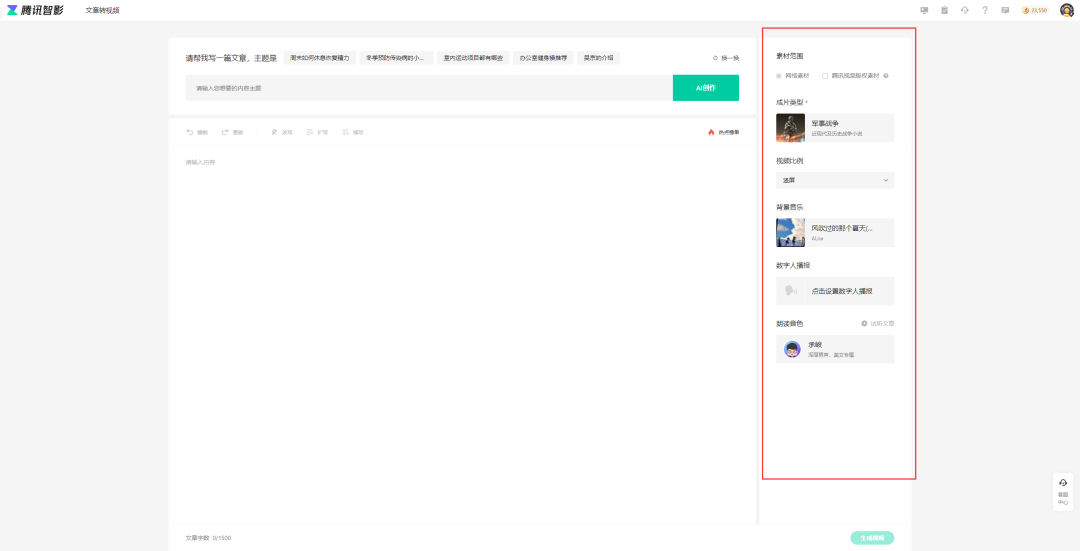Click the topic input field
The height and width of the screenshot is (551, 1080).
[x=428, y=88]
